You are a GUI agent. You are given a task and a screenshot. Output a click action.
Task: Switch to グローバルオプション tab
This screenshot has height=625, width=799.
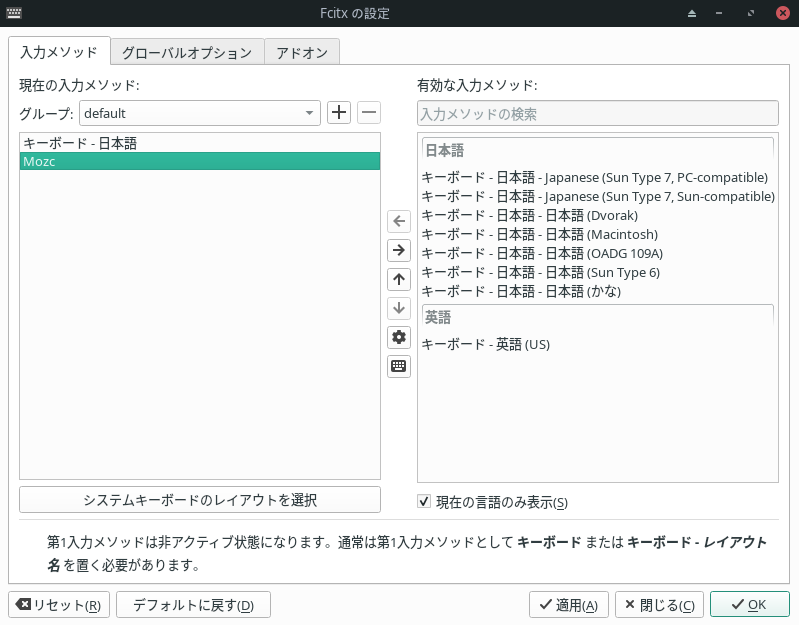tap(187, 52)
